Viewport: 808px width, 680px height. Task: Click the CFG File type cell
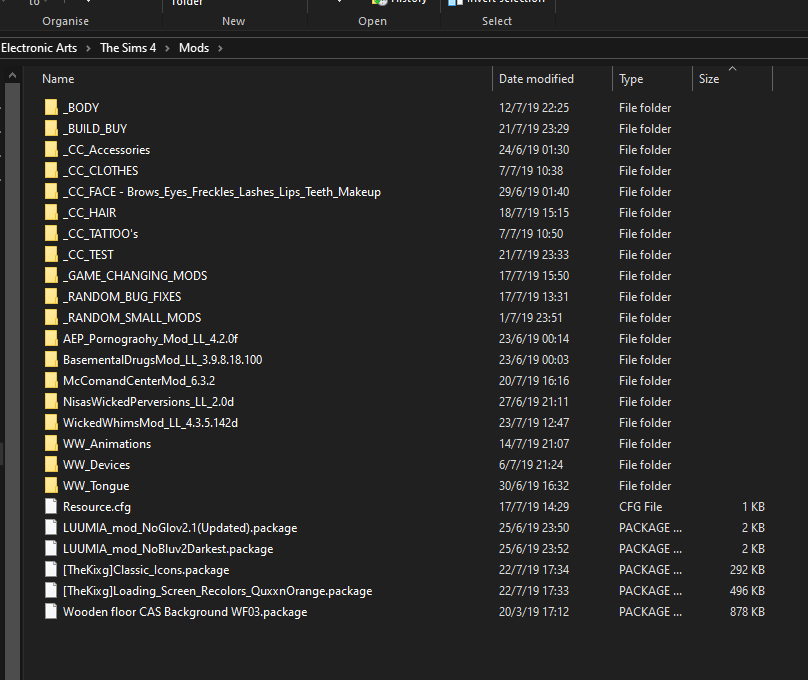point(641,507)
